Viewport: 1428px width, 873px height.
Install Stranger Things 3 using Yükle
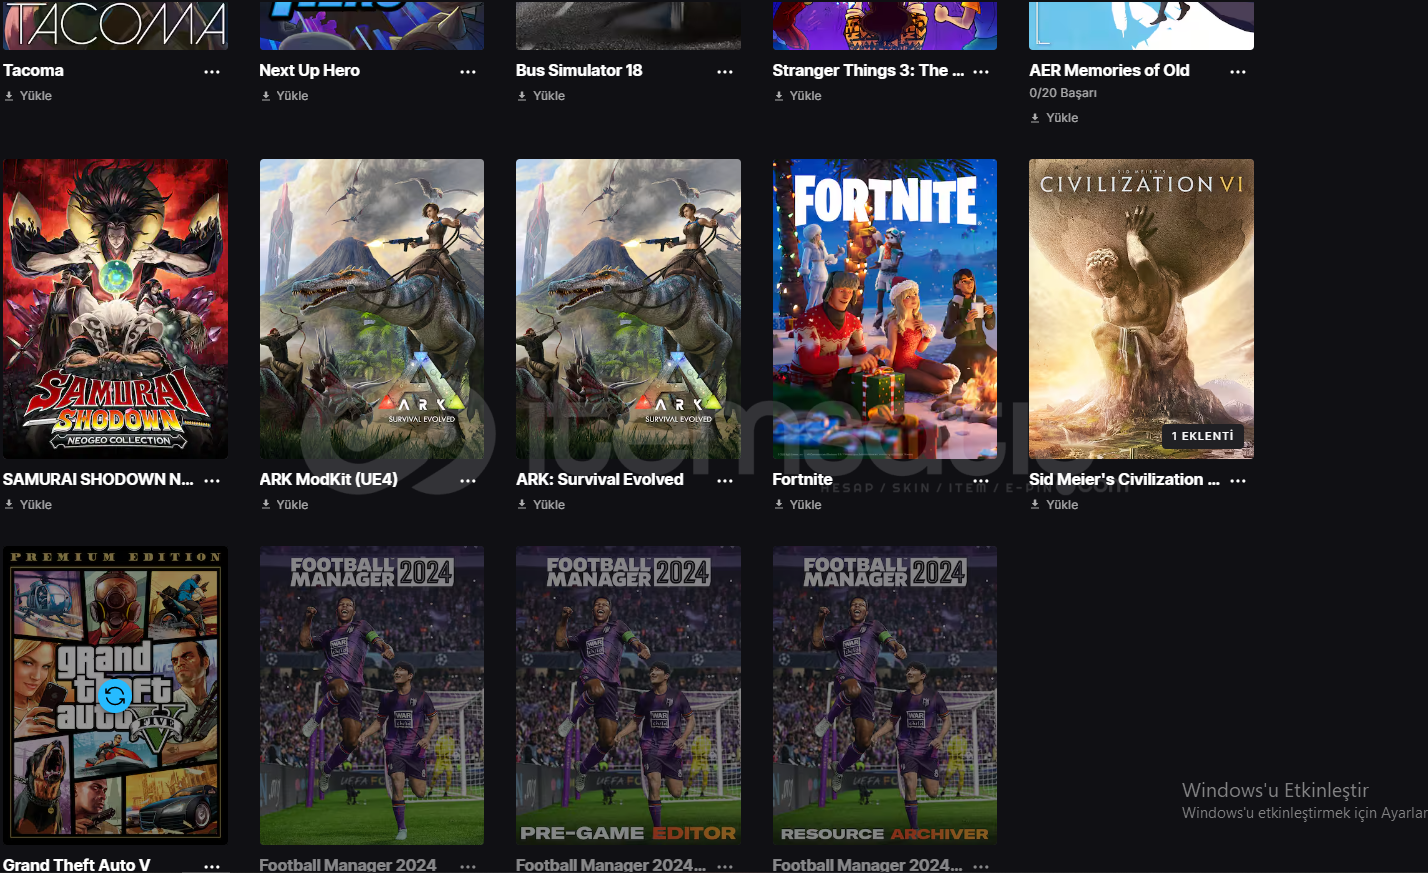[x=798, y=96]
